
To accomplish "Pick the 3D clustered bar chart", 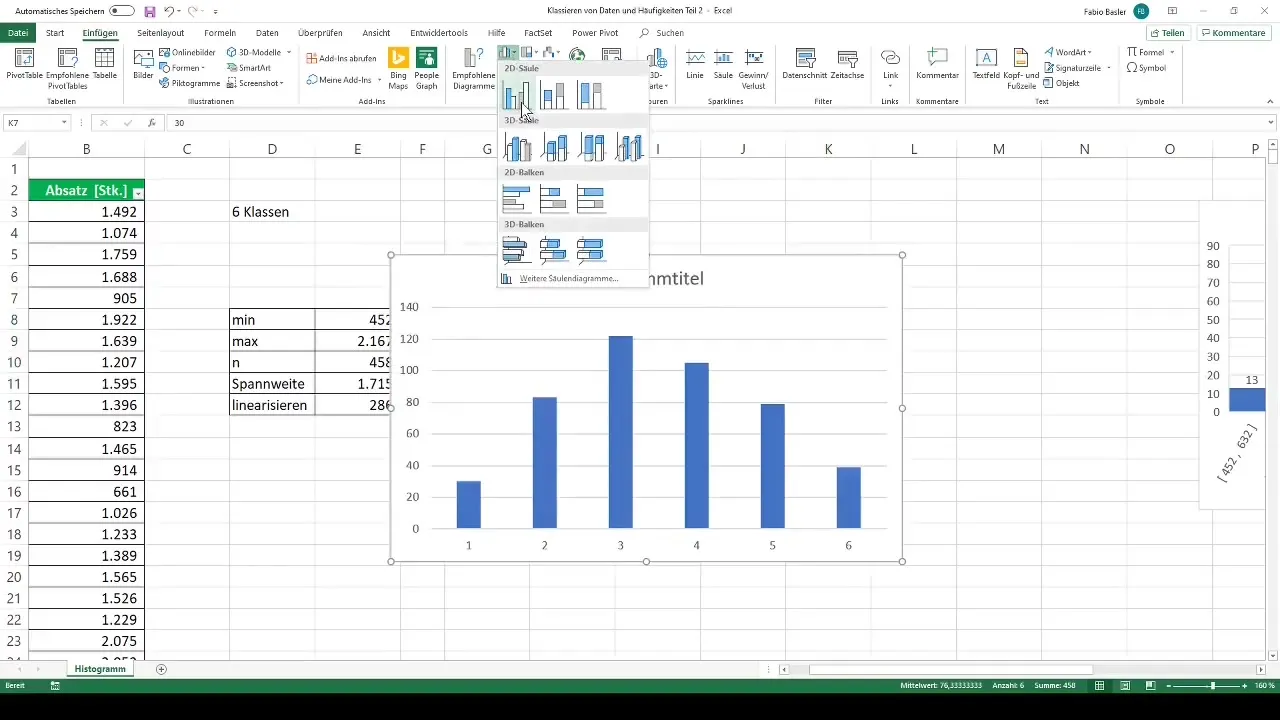I will pos(517,250).
